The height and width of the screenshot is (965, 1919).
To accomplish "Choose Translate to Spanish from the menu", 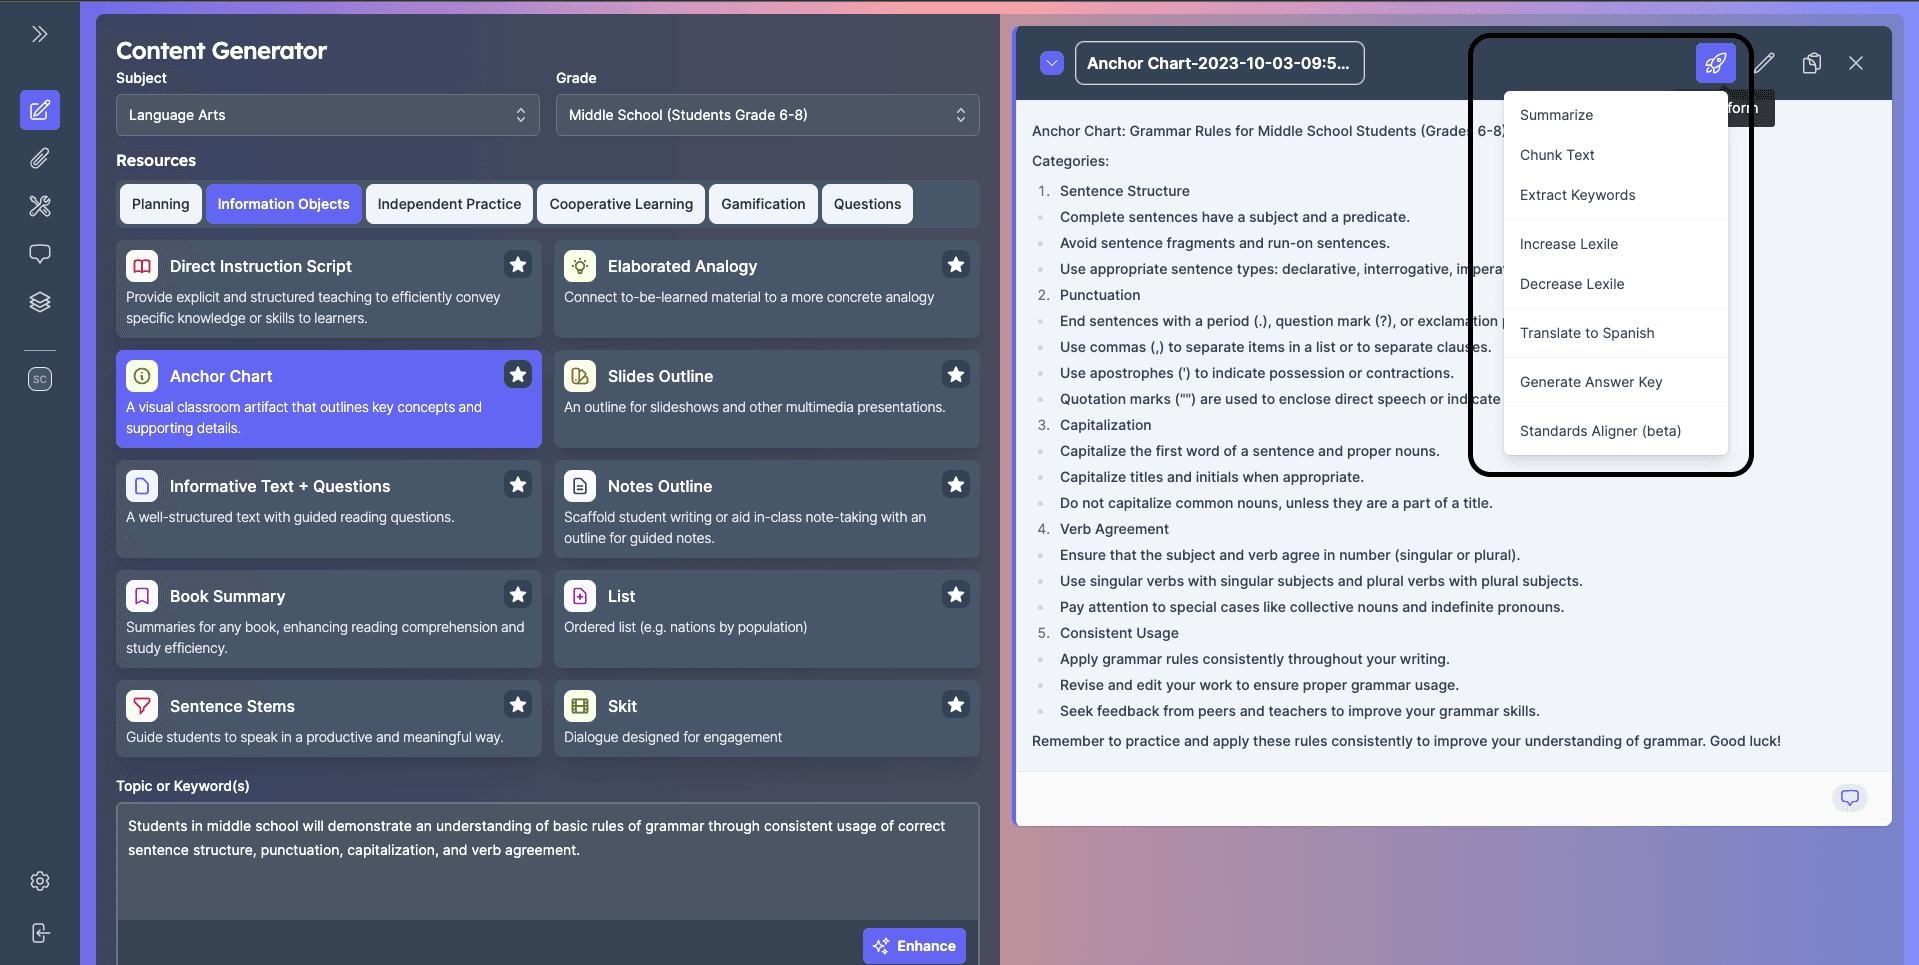I will click(x=1615, y=333).
